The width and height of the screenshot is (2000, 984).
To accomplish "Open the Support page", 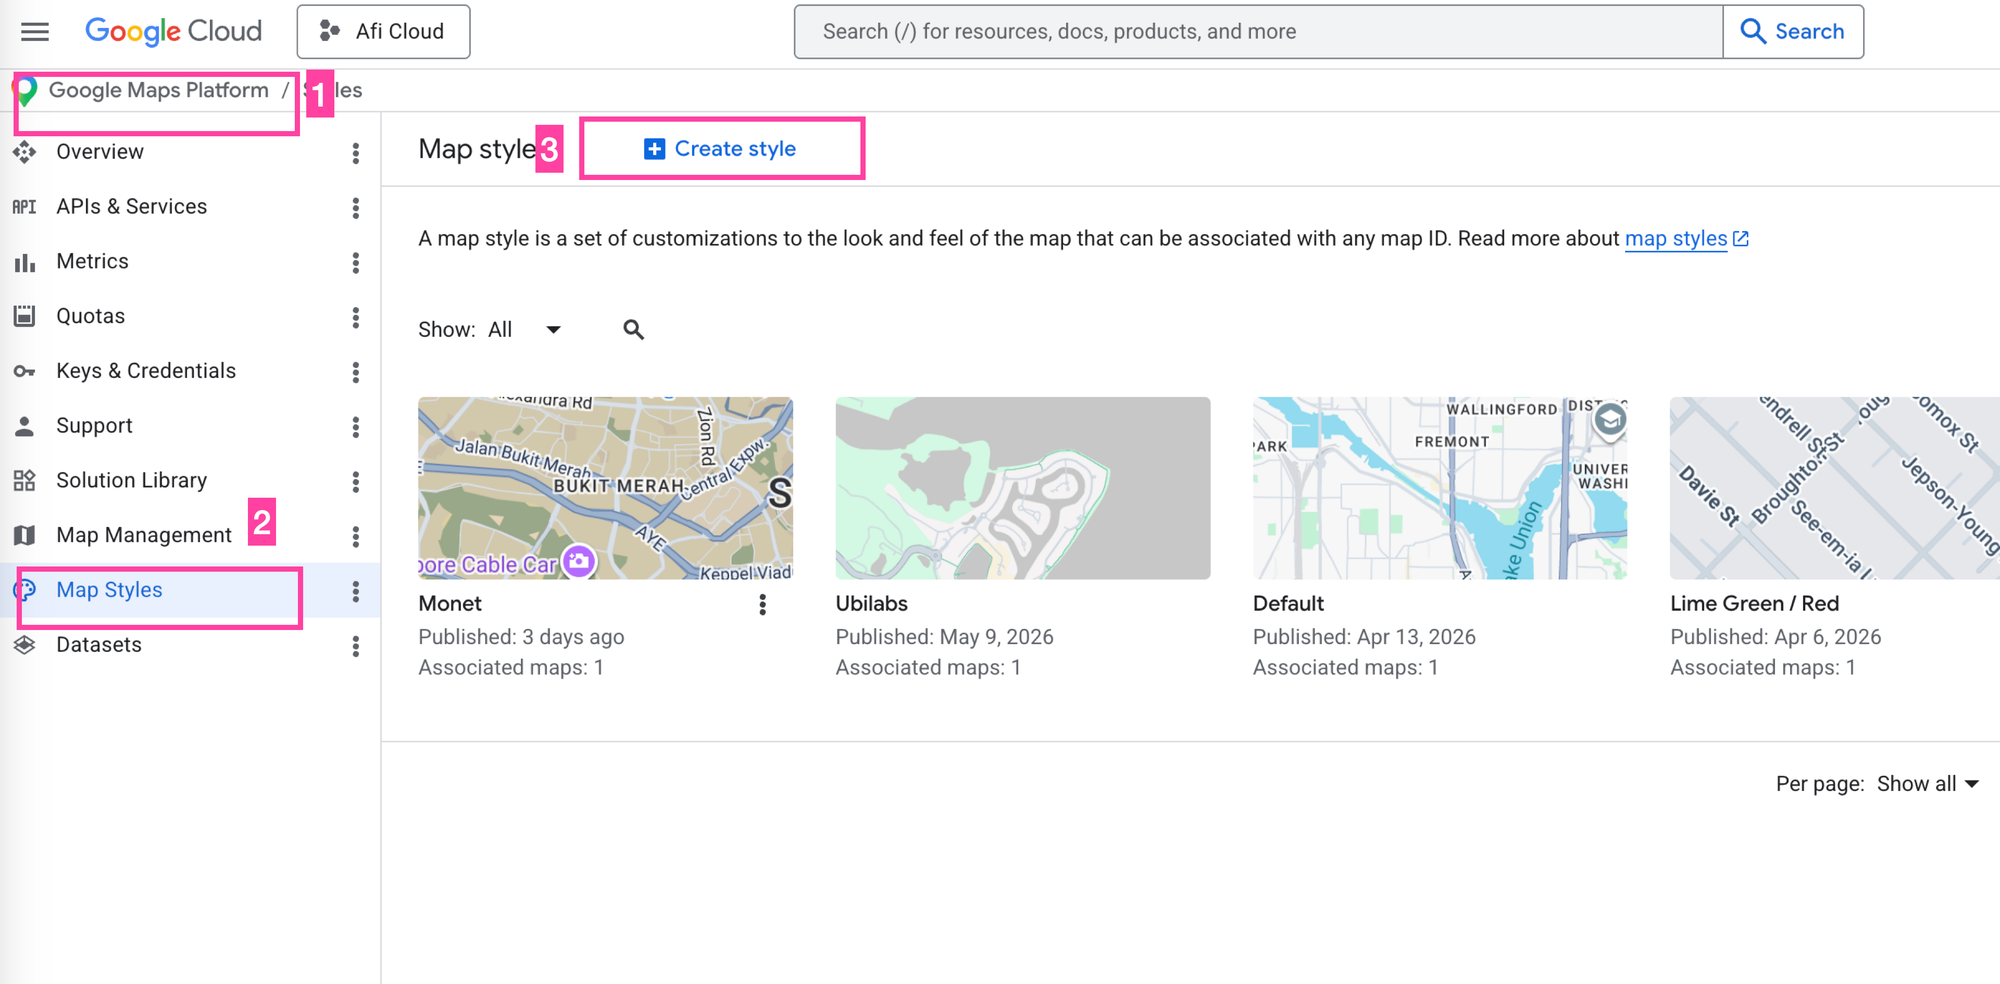I will 95,426.
